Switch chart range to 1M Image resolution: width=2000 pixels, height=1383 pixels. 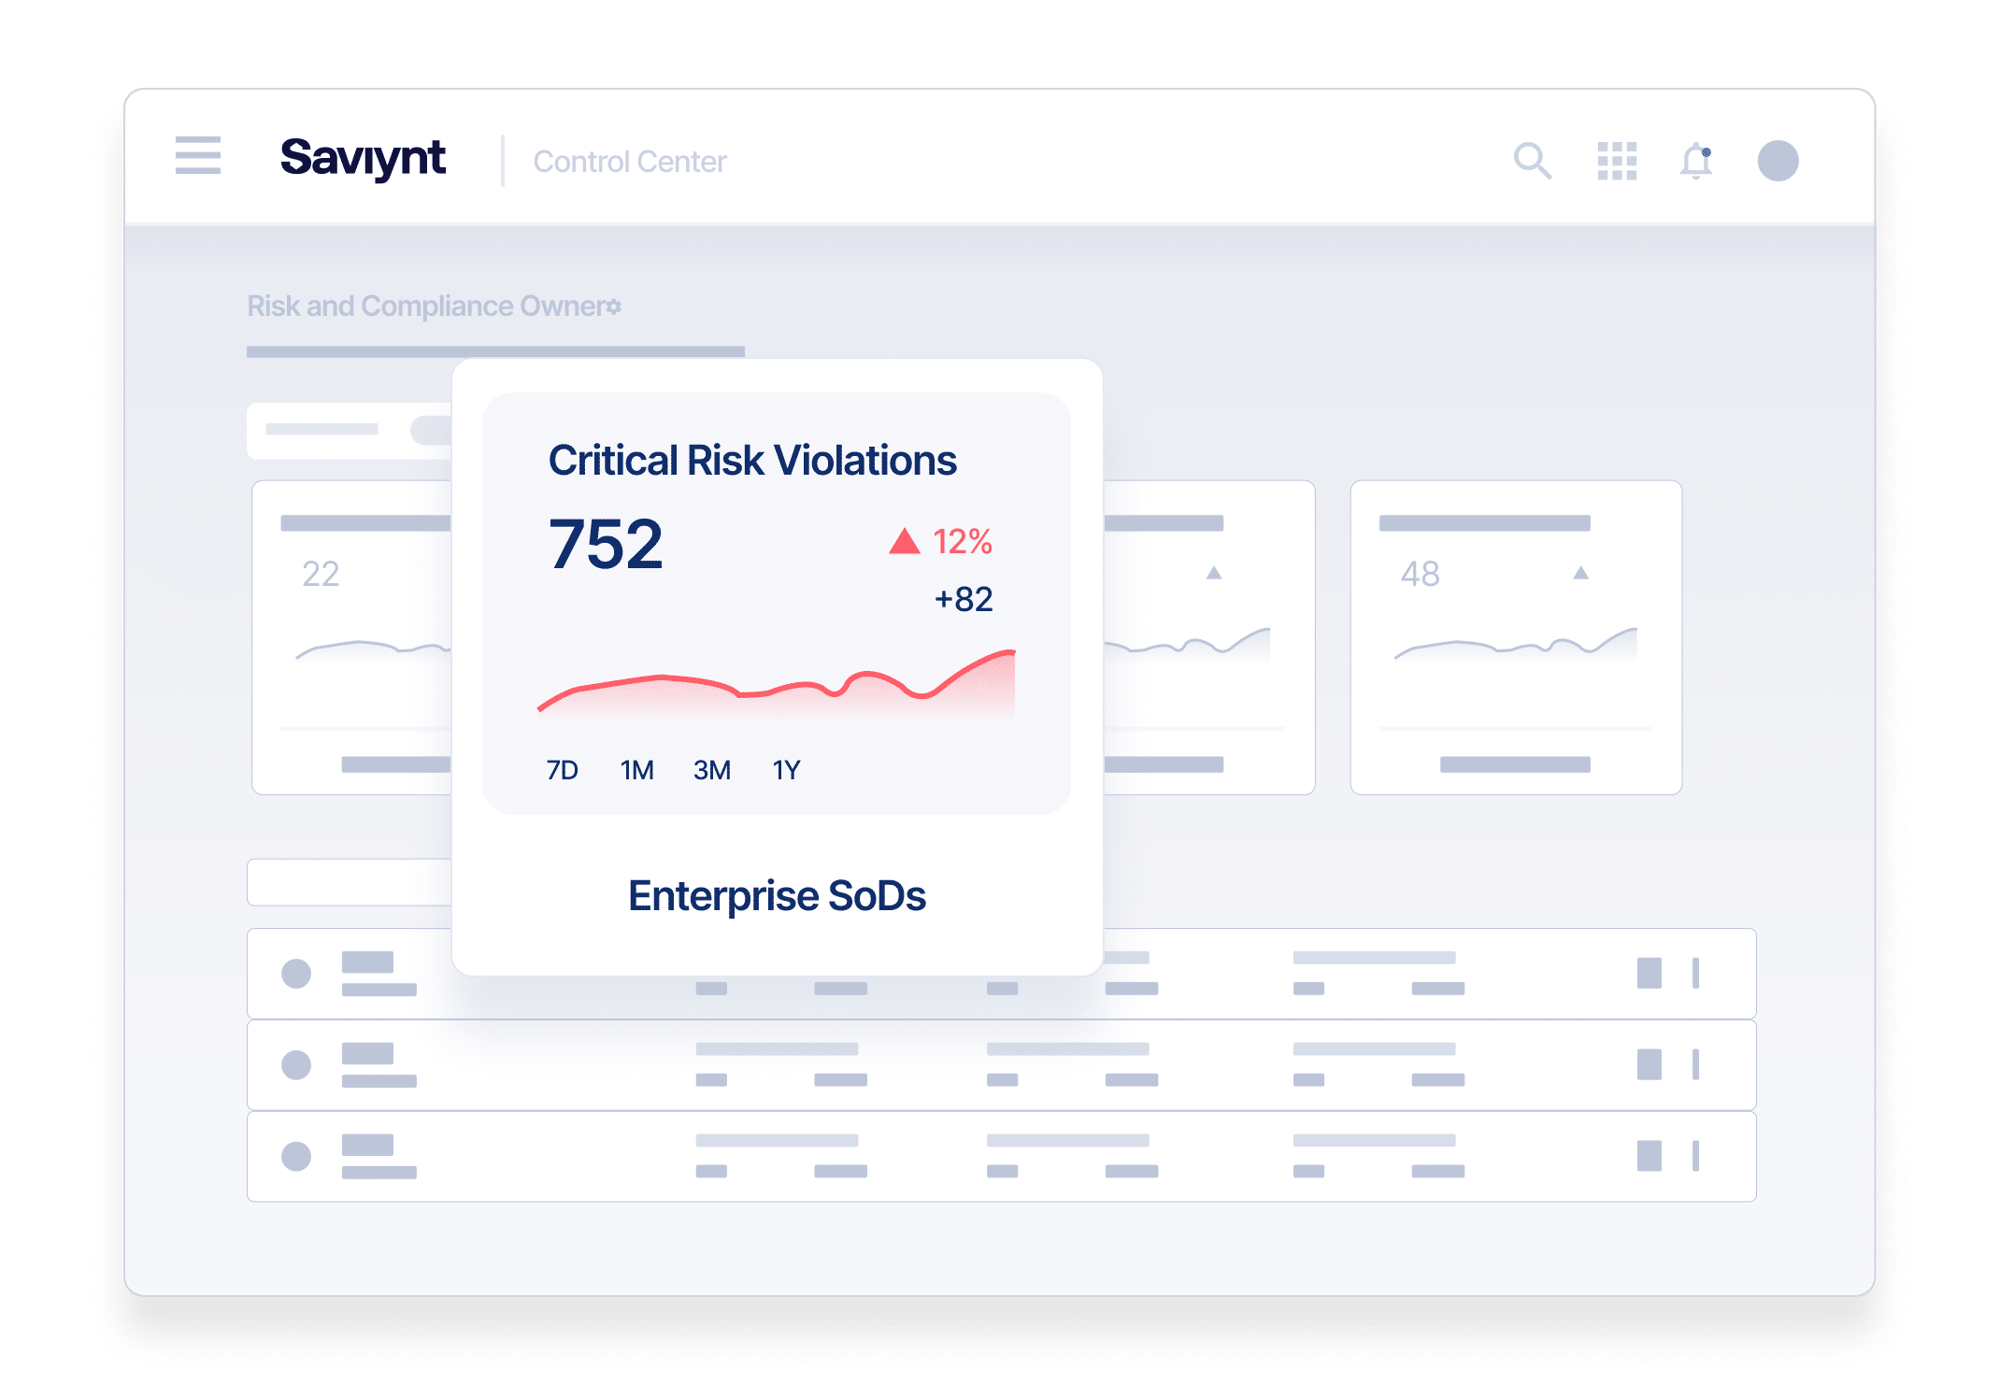[637, 770]
